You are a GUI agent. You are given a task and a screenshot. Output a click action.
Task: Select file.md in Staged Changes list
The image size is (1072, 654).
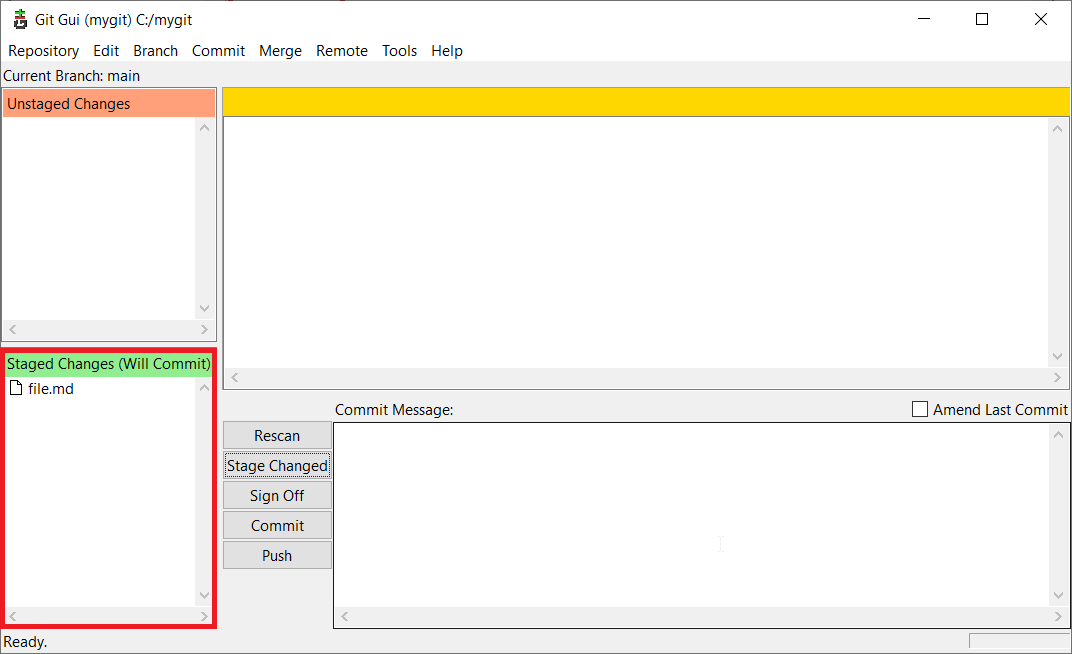50,389
